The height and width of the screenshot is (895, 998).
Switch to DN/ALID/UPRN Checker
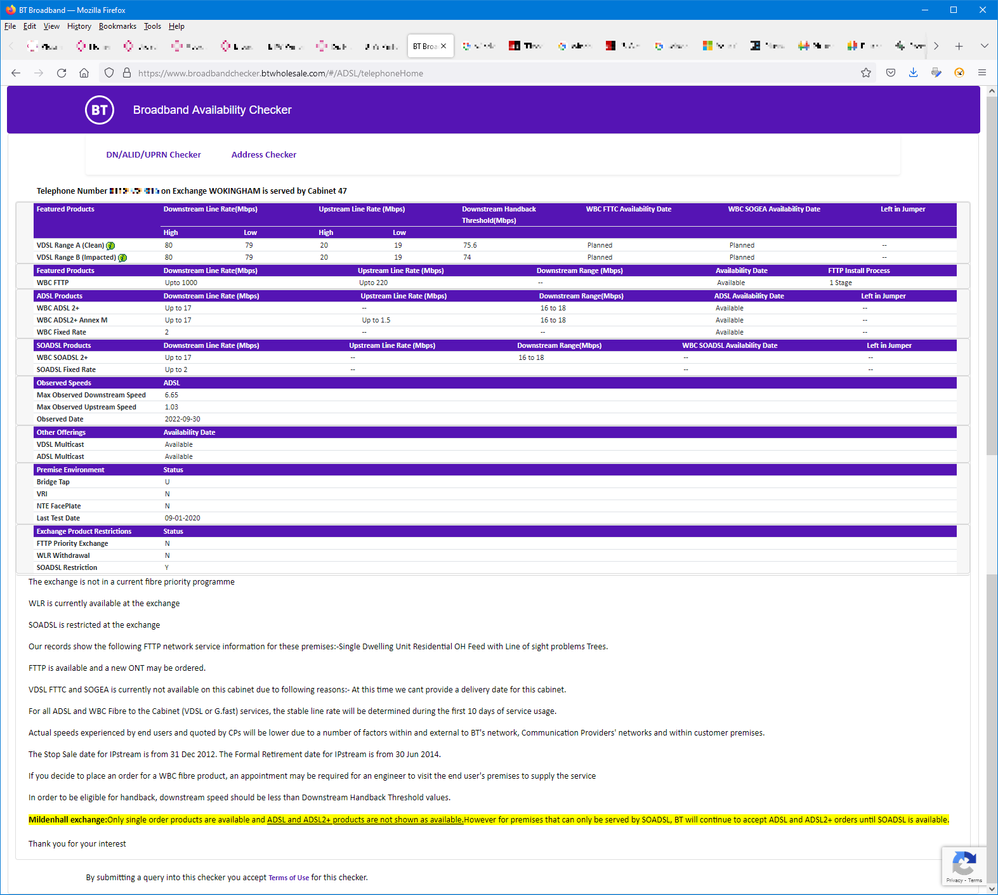(153, 155)
